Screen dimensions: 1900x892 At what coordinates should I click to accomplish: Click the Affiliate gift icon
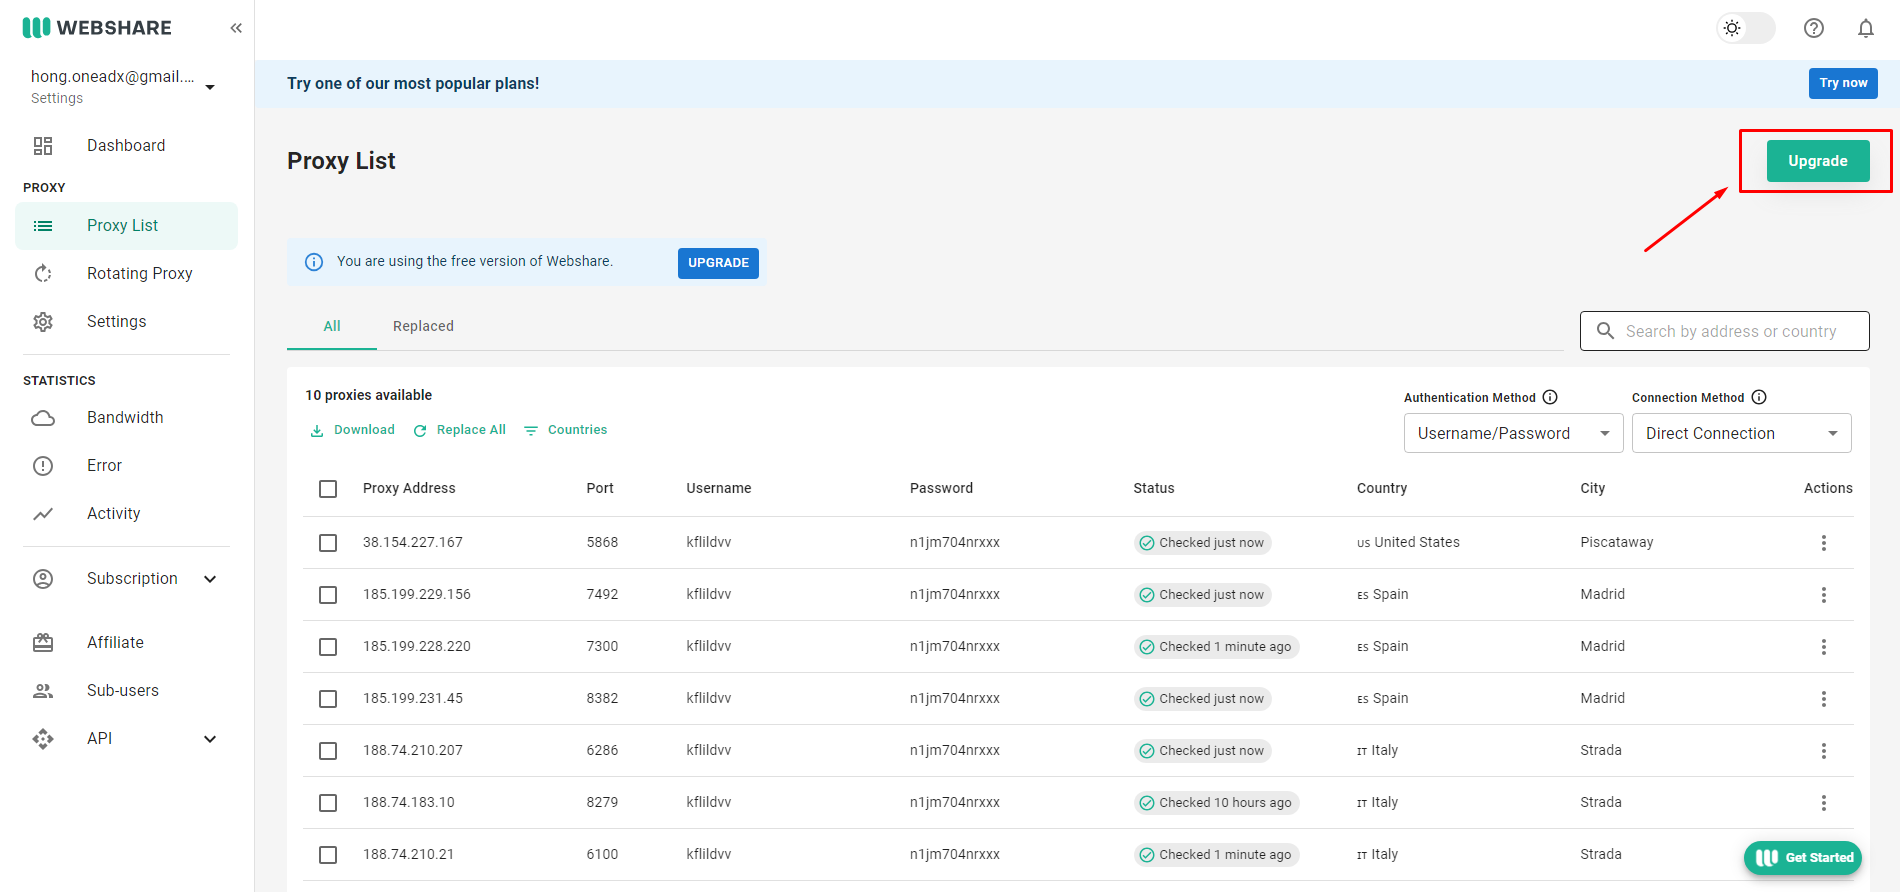(43, 643)
